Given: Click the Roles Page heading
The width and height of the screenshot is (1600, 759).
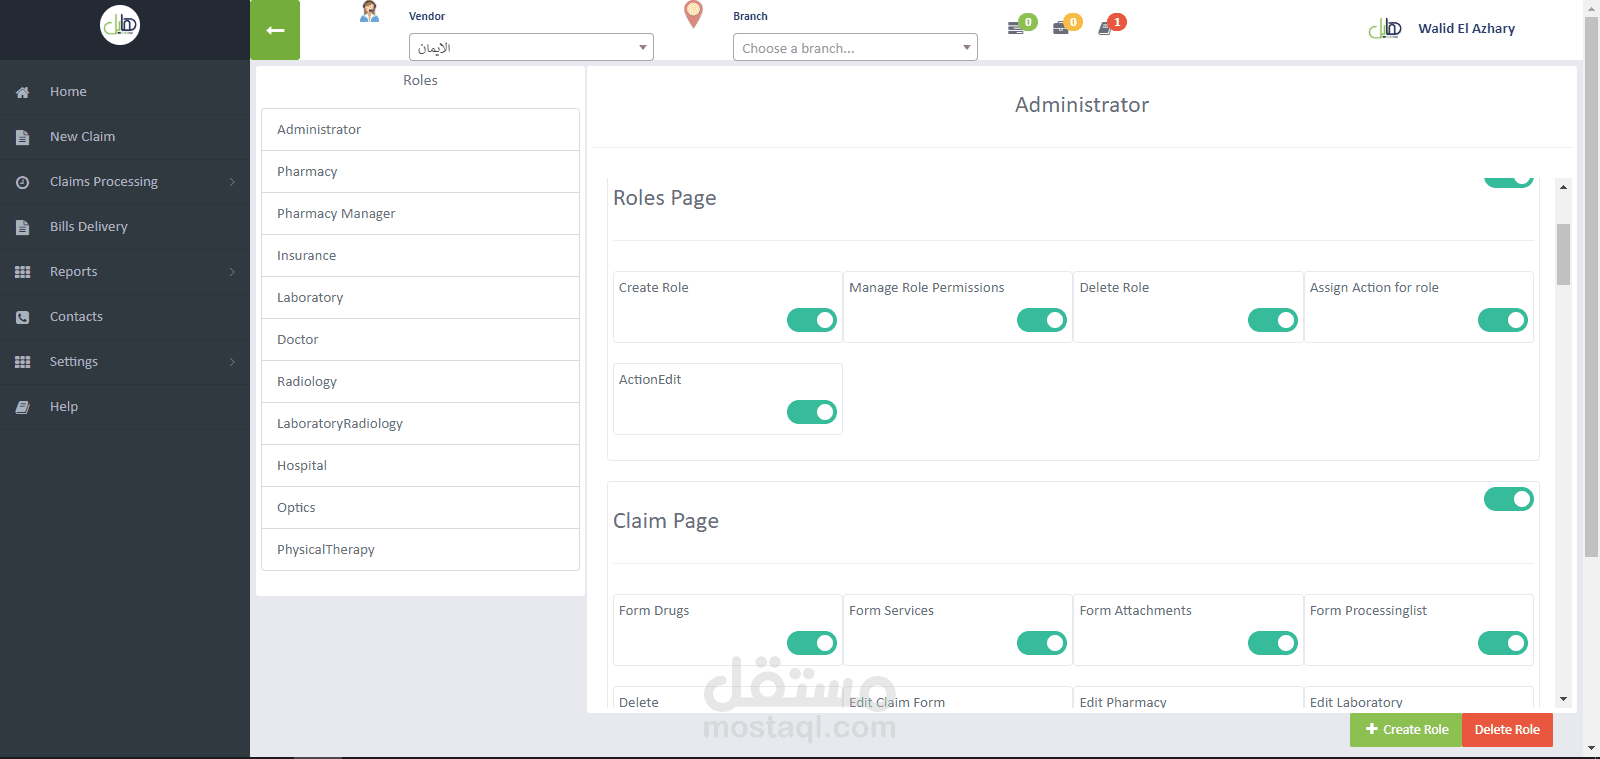Looking at the screenshot, I should click(x=664, y=198).
